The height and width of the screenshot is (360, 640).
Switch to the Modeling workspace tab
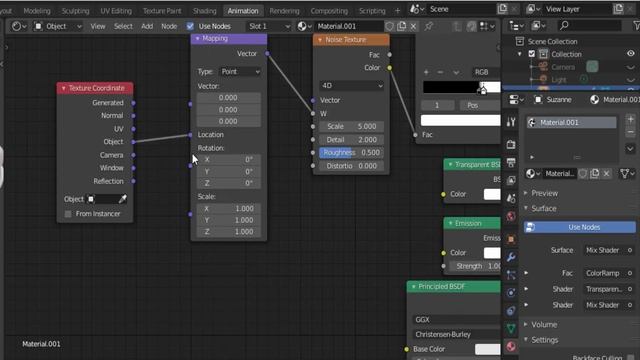pyautogui.click(x=37, y=11)
